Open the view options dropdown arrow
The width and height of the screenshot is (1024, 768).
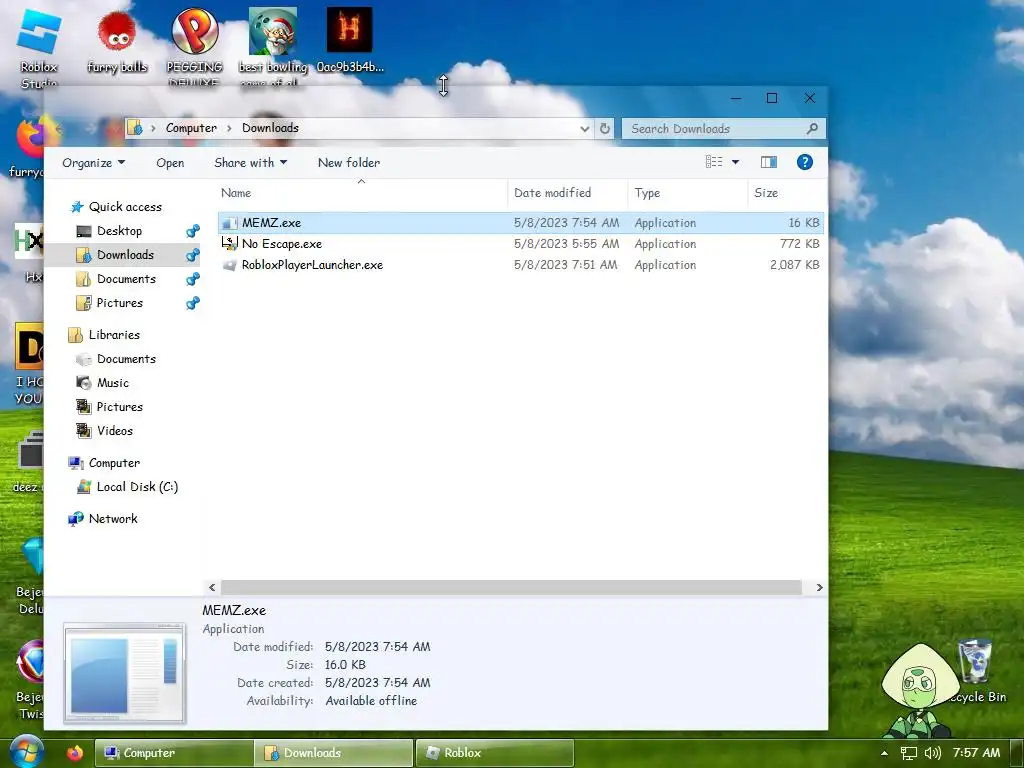tap(735, 162)
